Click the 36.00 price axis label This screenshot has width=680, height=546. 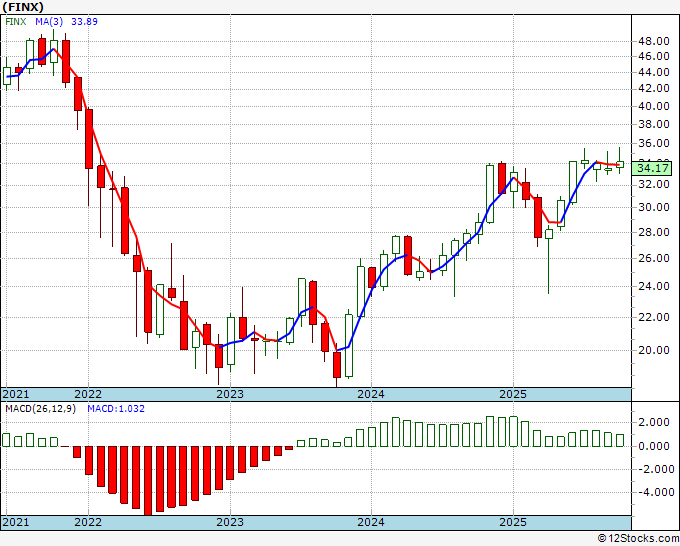click(x=654, y=144)
